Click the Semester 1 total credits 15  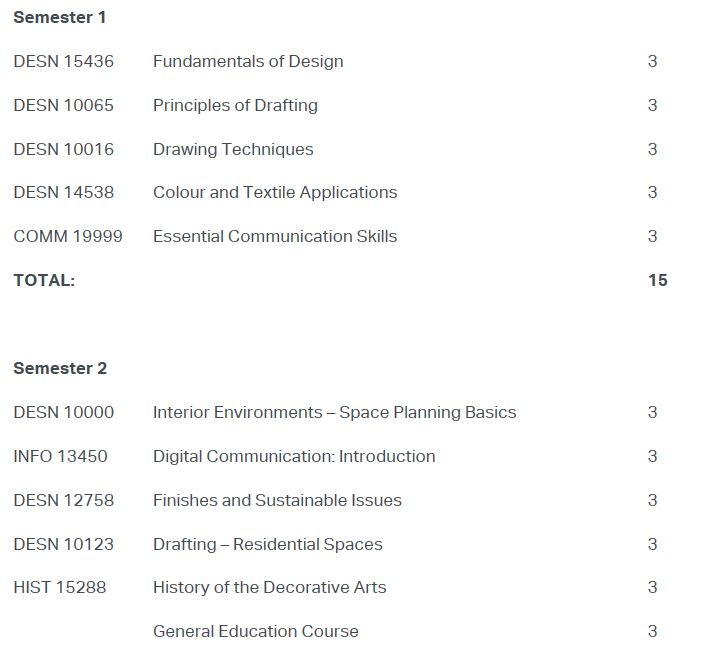tap(658, 280)
